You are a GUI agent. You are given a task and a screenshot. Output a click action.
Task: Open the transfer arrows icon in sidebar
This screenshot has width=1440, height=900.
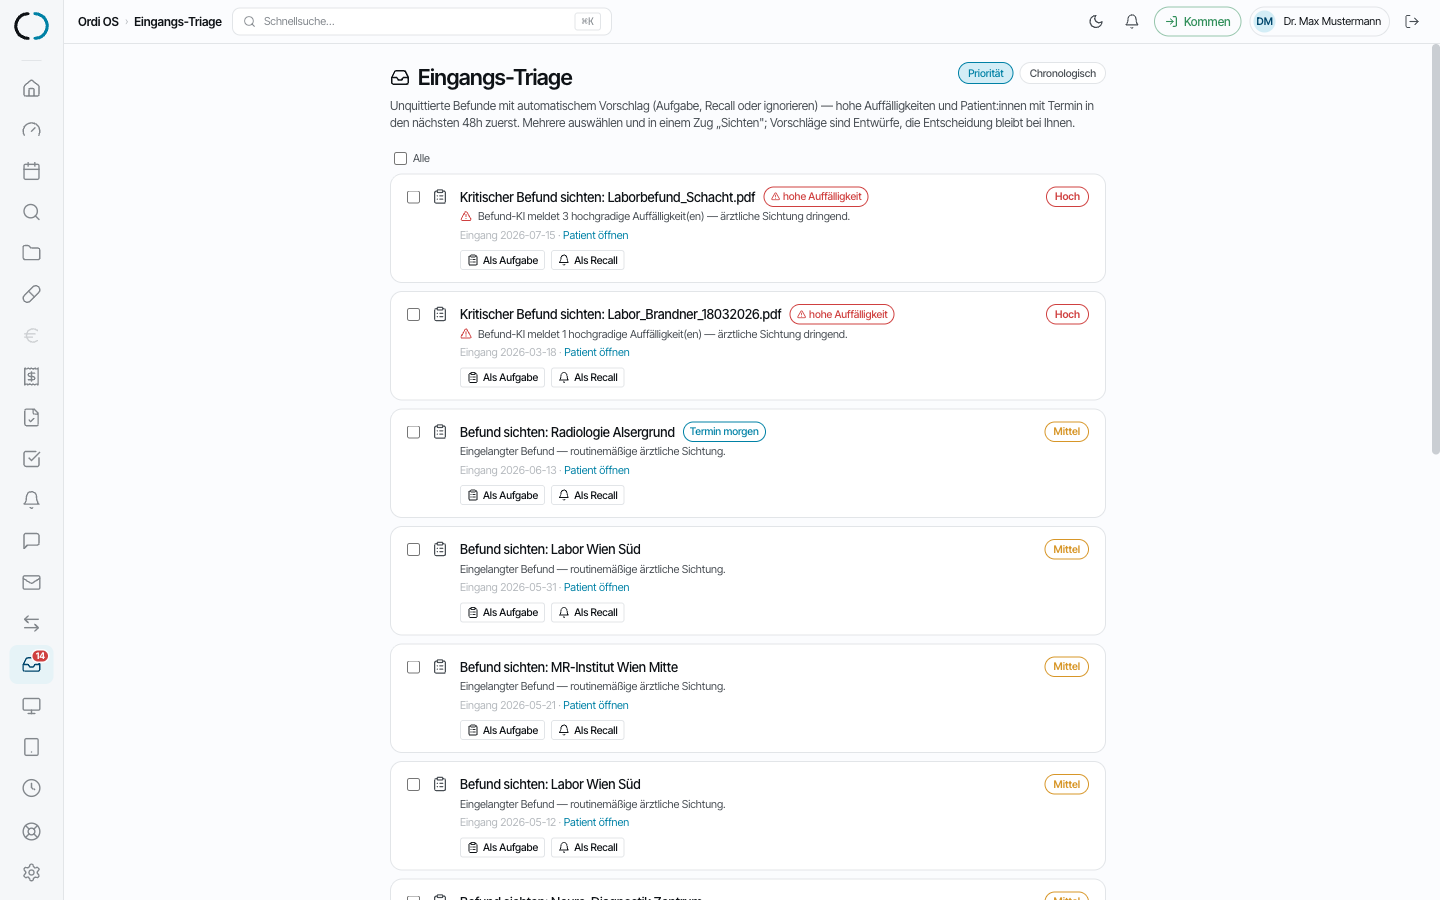point(31,623)
